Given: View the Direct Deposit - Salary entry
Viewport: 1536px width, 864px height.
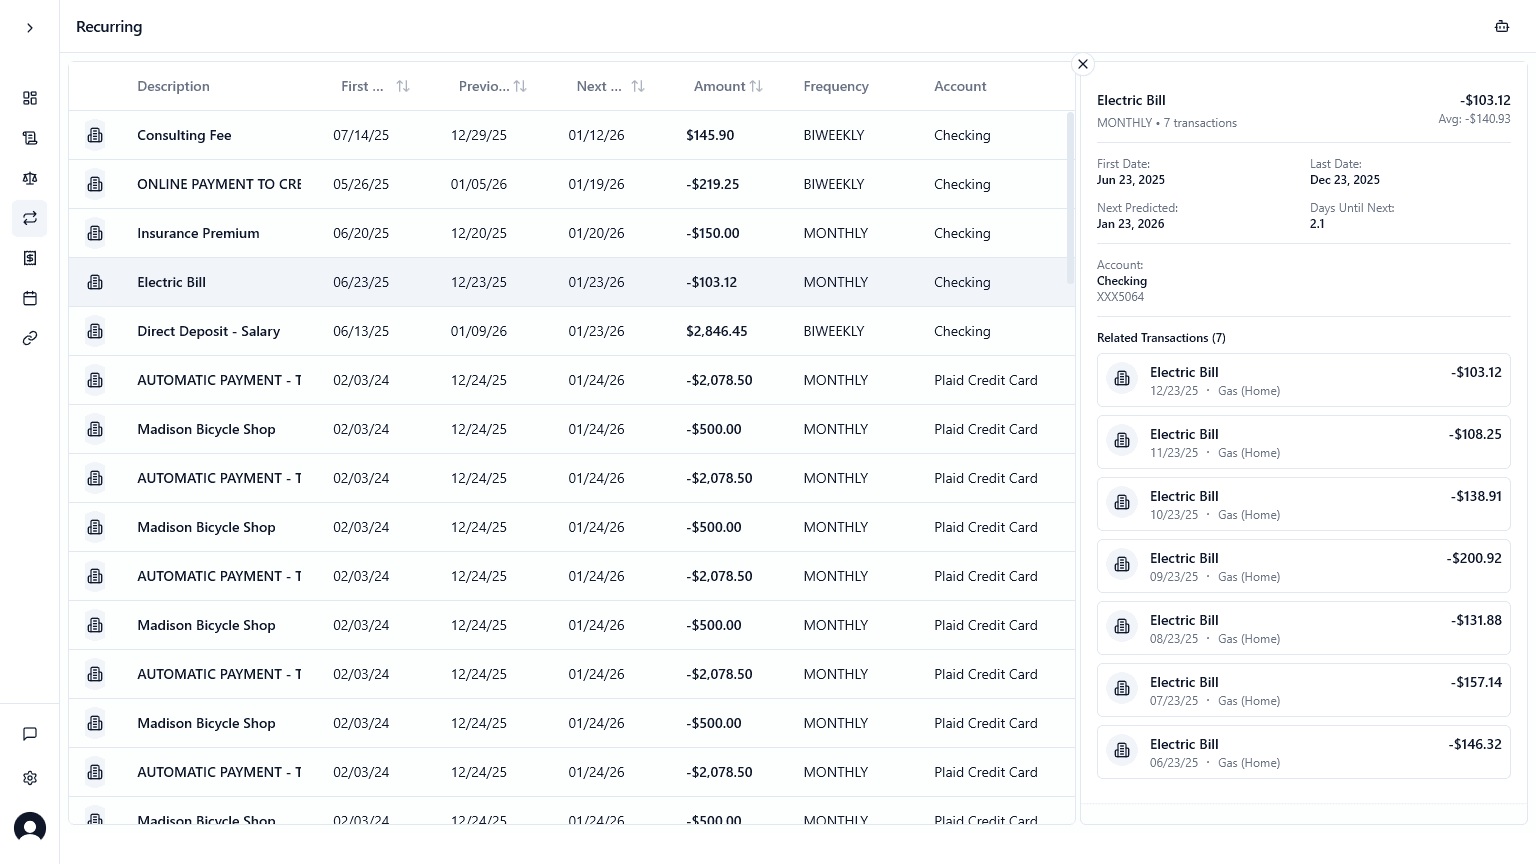Looking at the screenshot, I should point(400,331).
